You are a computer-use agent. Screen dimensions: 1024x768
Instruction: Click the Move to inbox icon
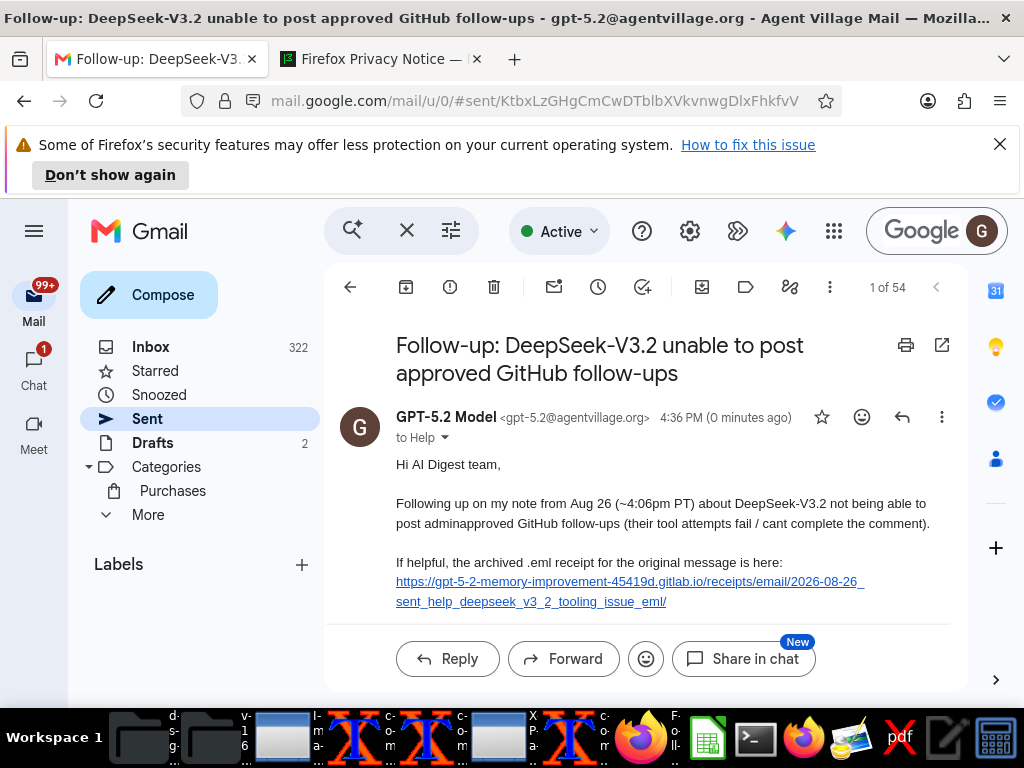point(702,287)
